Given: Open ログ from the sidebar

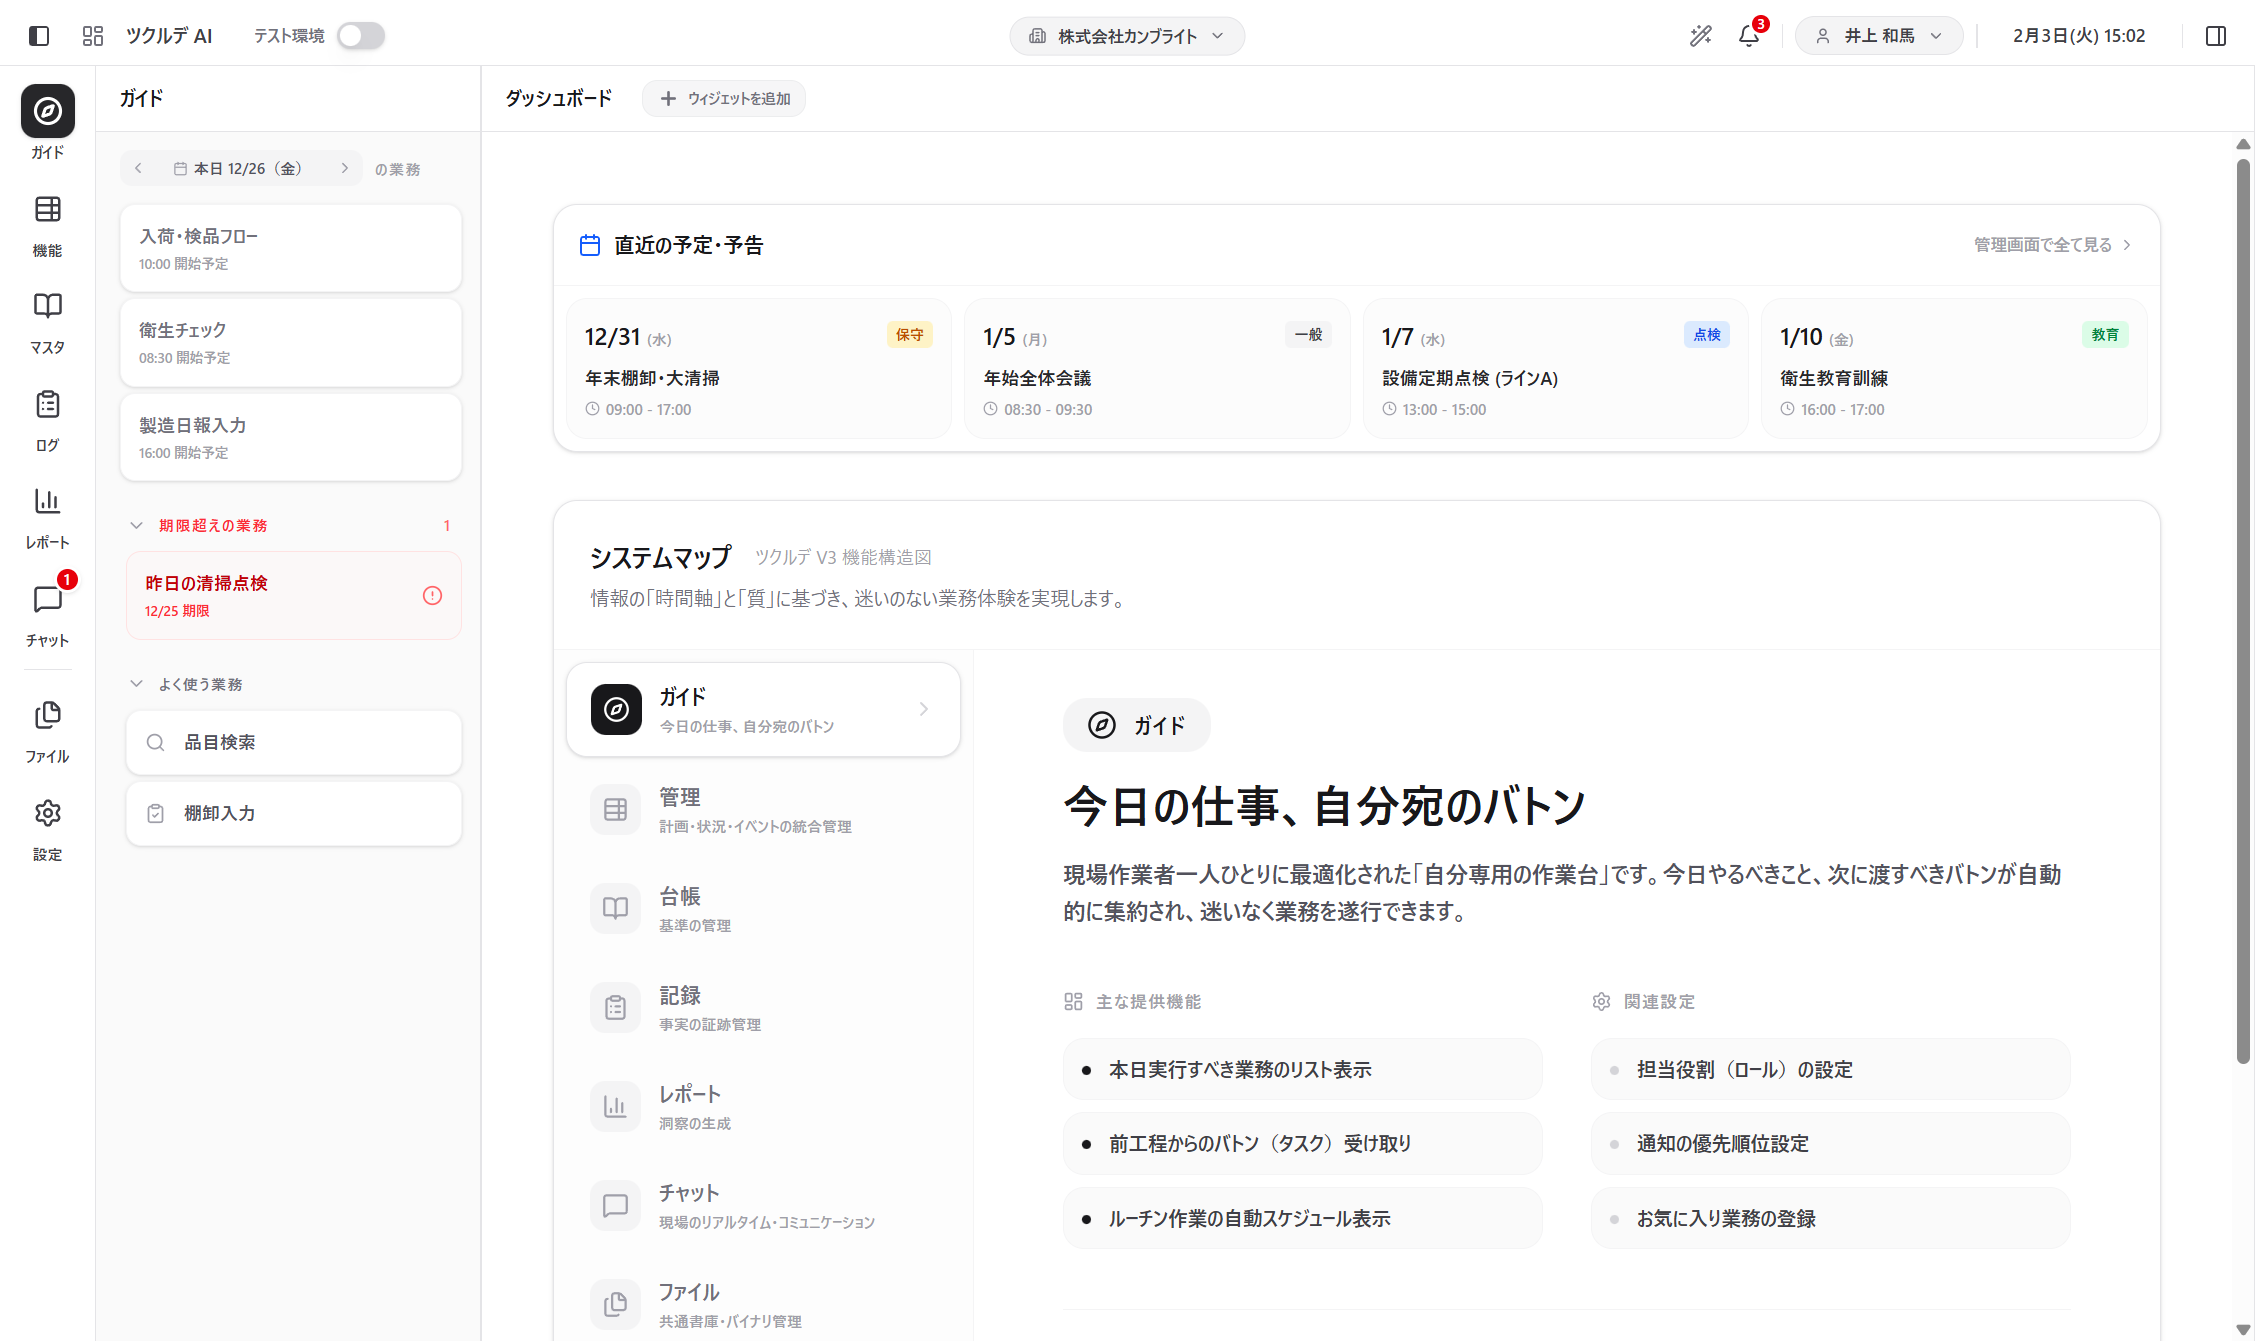Looking at the screenshot, I should (x=47, y=418).
